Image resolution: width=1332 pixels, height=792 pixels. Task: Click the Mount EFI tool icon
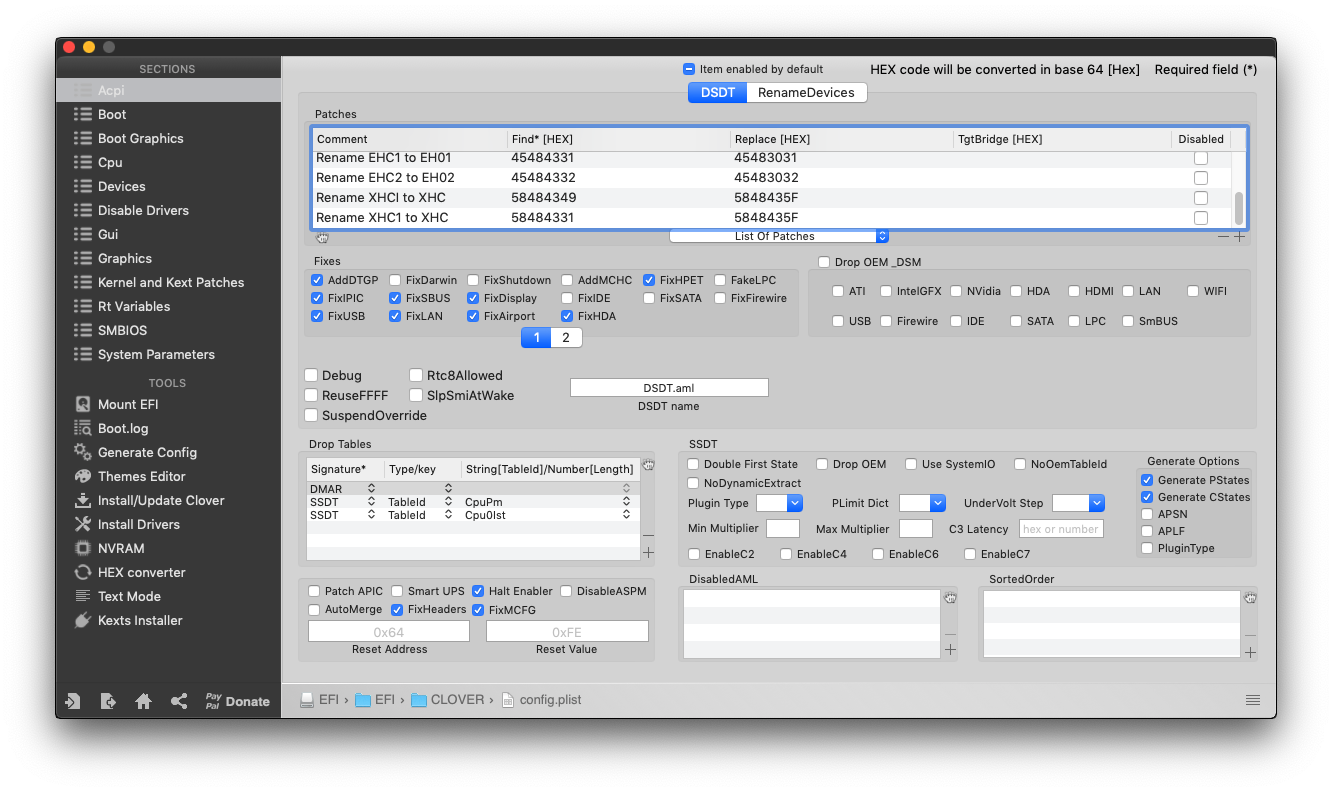point(82,404)
